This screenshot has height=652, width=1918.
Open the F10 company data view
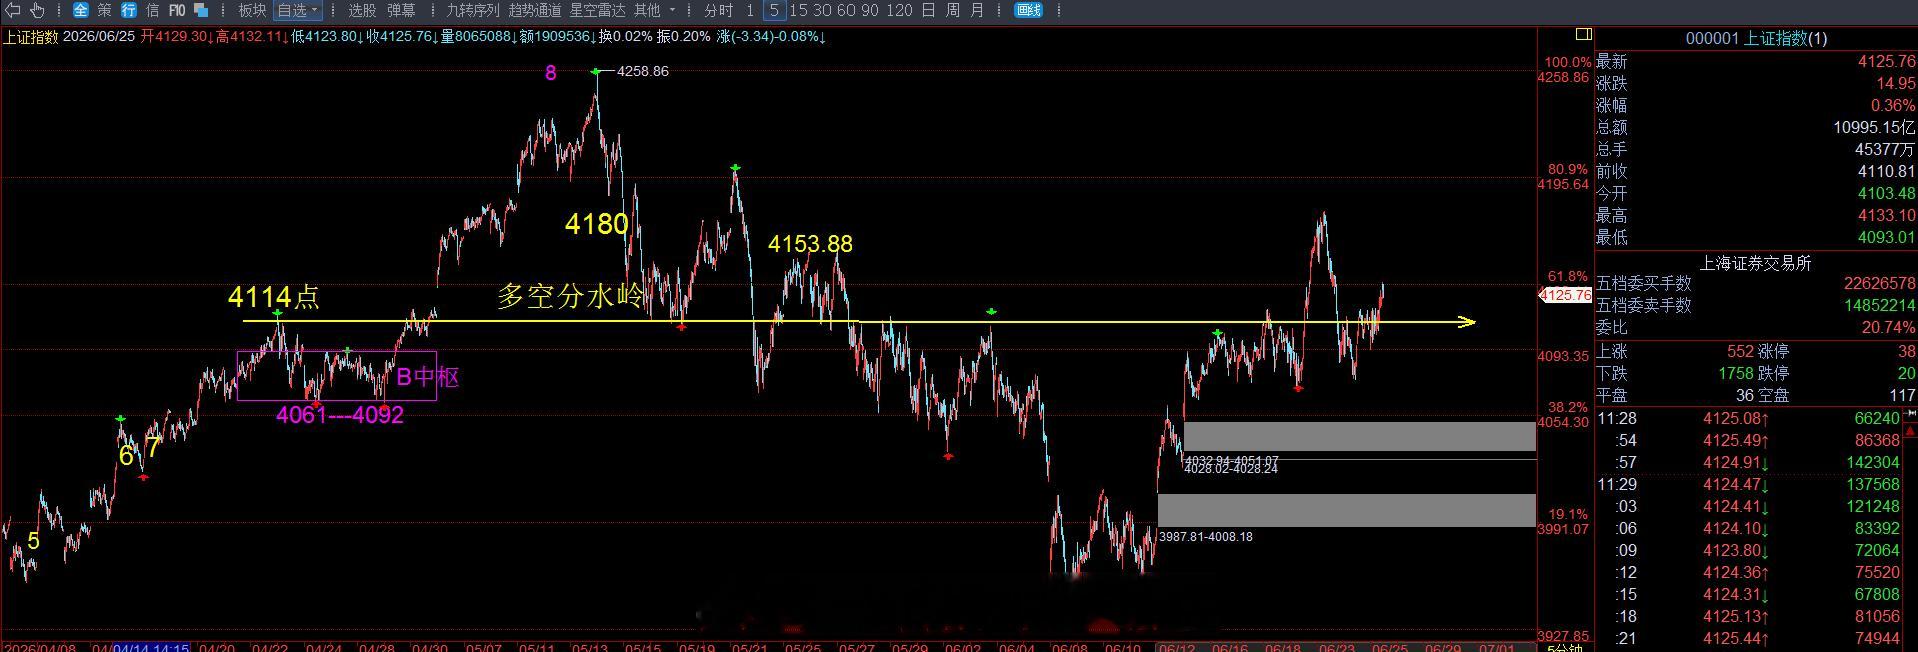[x=177, y=10]
